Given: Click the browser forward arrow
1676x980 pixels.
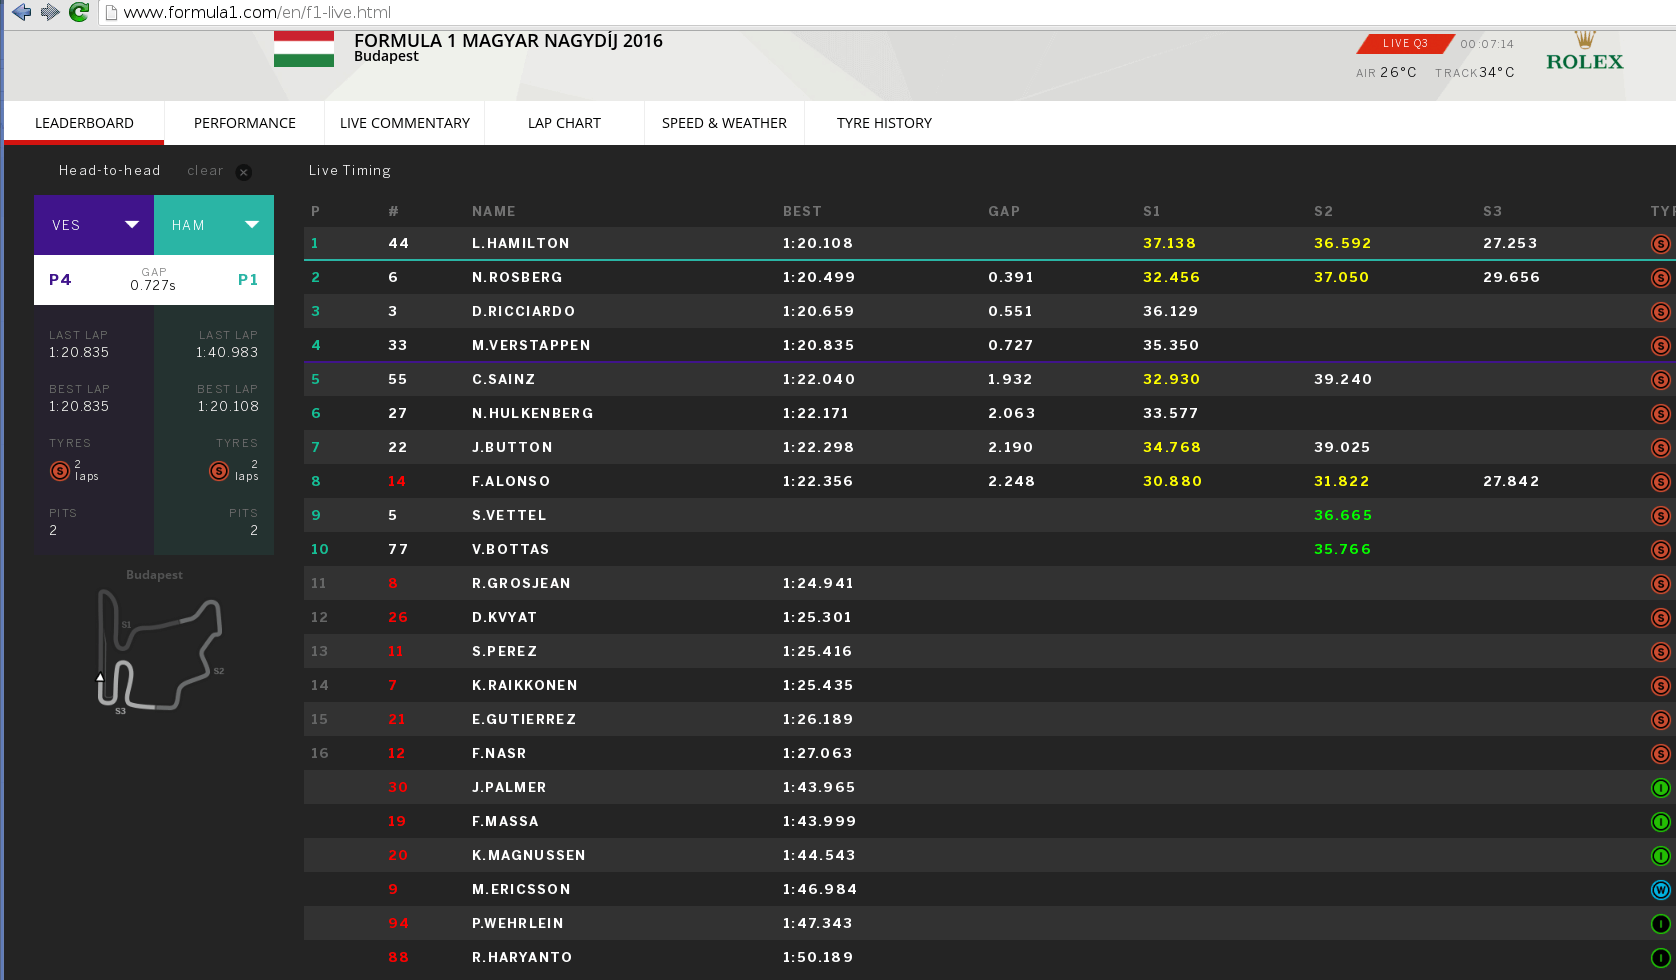Looking at the screenshot, I should click(x=50, y=12).
